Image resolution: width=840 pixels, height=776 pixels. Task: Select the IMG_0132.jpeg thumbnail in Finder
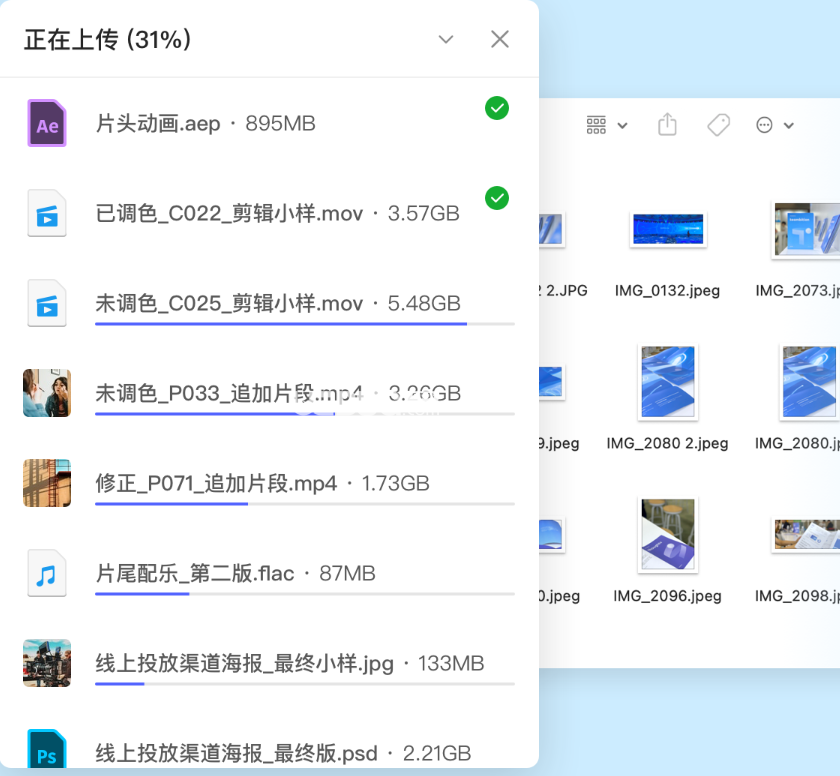(x=668, y=229)
